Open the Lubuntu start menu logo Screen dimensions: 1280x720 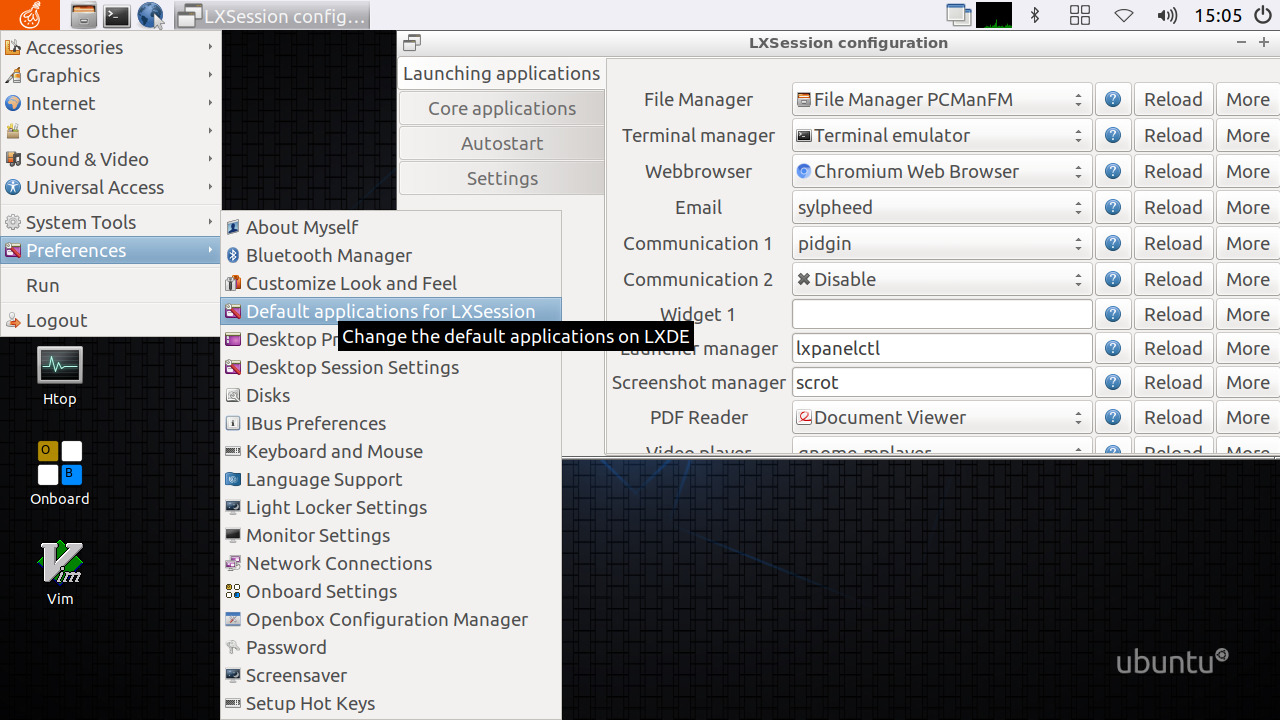[30, 15]
